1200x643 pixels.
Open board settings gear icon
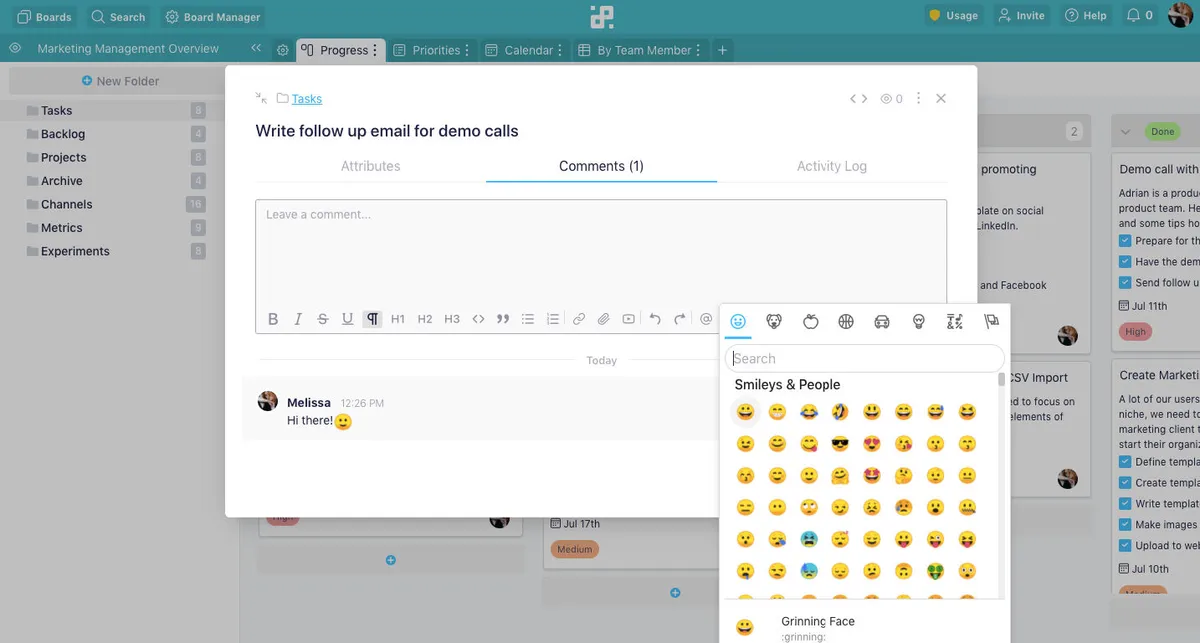[283, 50]
